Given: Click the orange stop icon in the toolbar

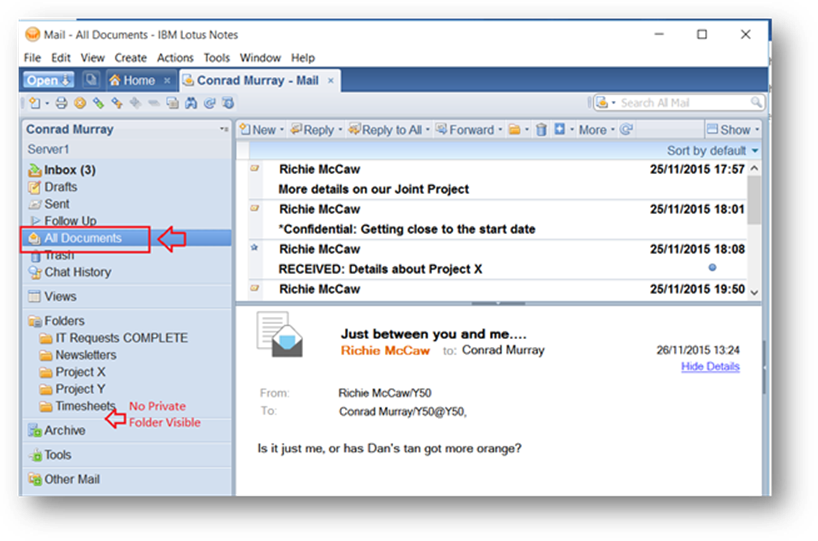Looking at the screenshot, I should click(80, 103).
